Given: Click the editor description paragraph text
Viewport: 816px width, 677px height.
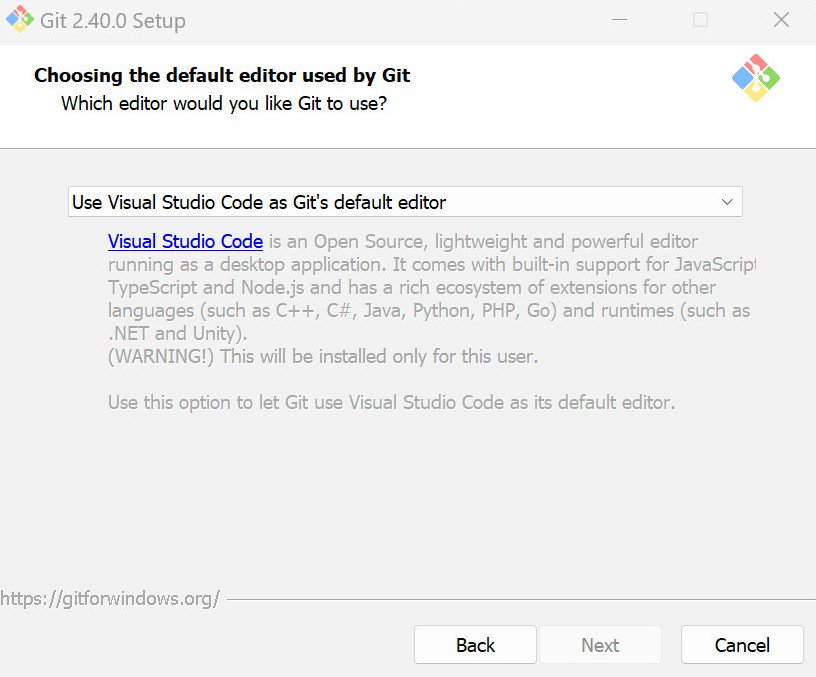Looking at the screenshot, I should coord(400,287).
